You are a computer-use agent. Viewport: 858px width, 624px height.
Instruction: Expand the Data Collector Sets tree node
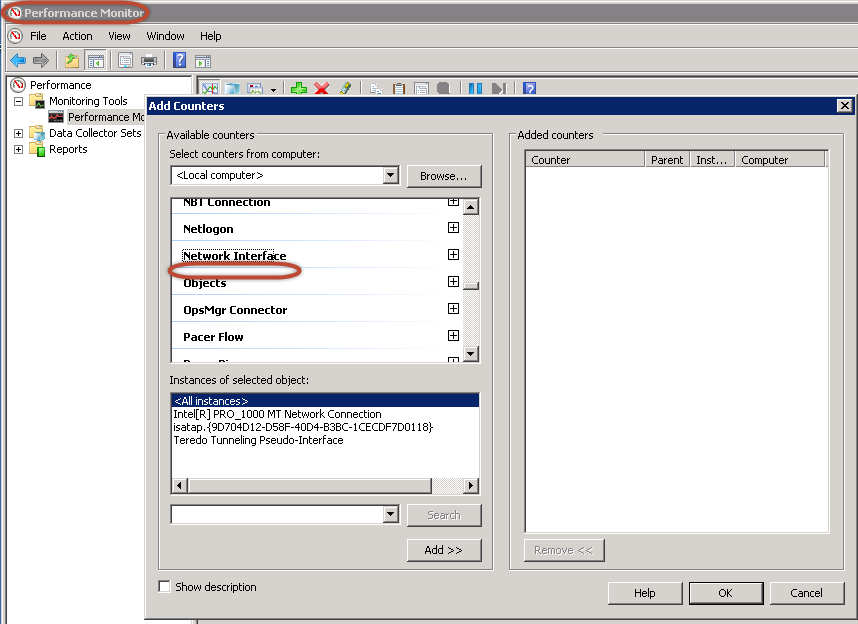[x=19, y=134]
